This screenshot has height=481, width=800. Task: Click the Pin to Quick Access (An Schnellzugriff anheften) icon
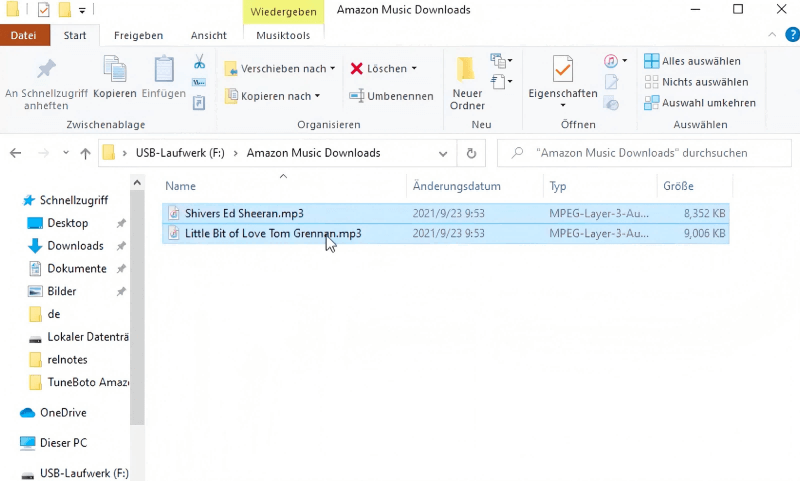[x=46, y=68]
